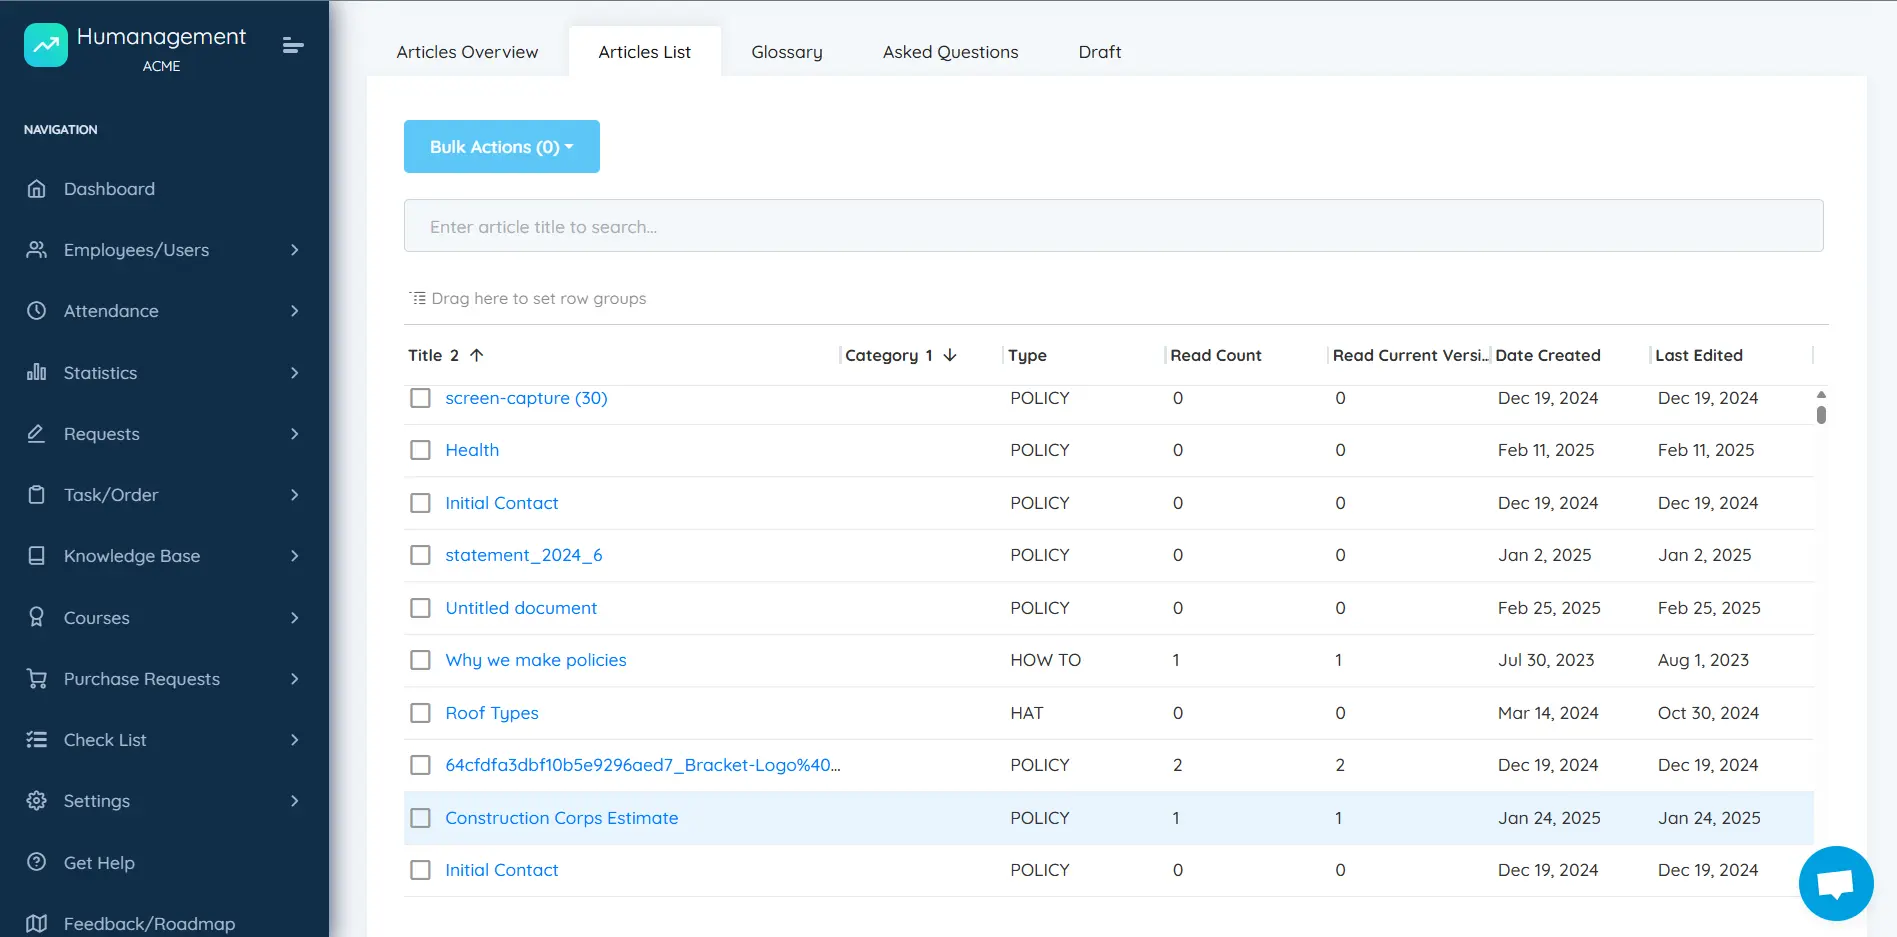This screenshot has height=937, width=1897.
Task: Sort by the Read Count column header
Action: (x=1216, y=355)
